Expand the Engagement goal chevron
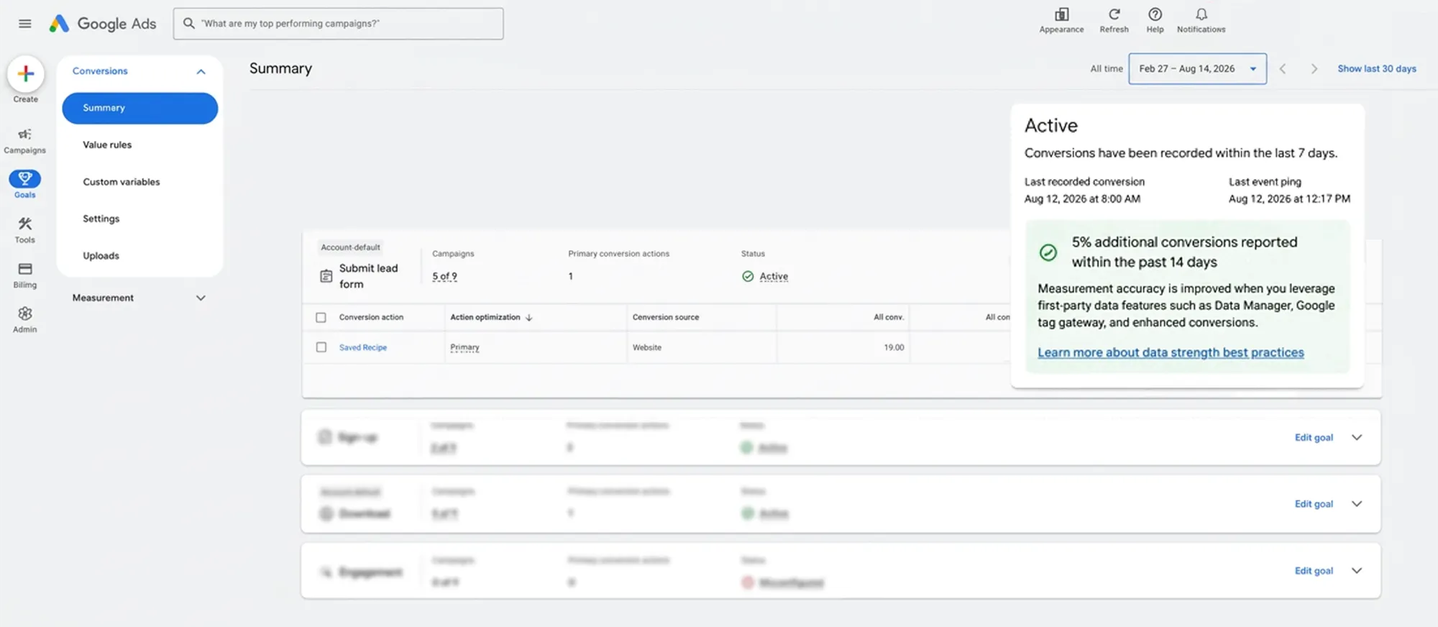1438x627 pixels. [x=1357, y=571]
